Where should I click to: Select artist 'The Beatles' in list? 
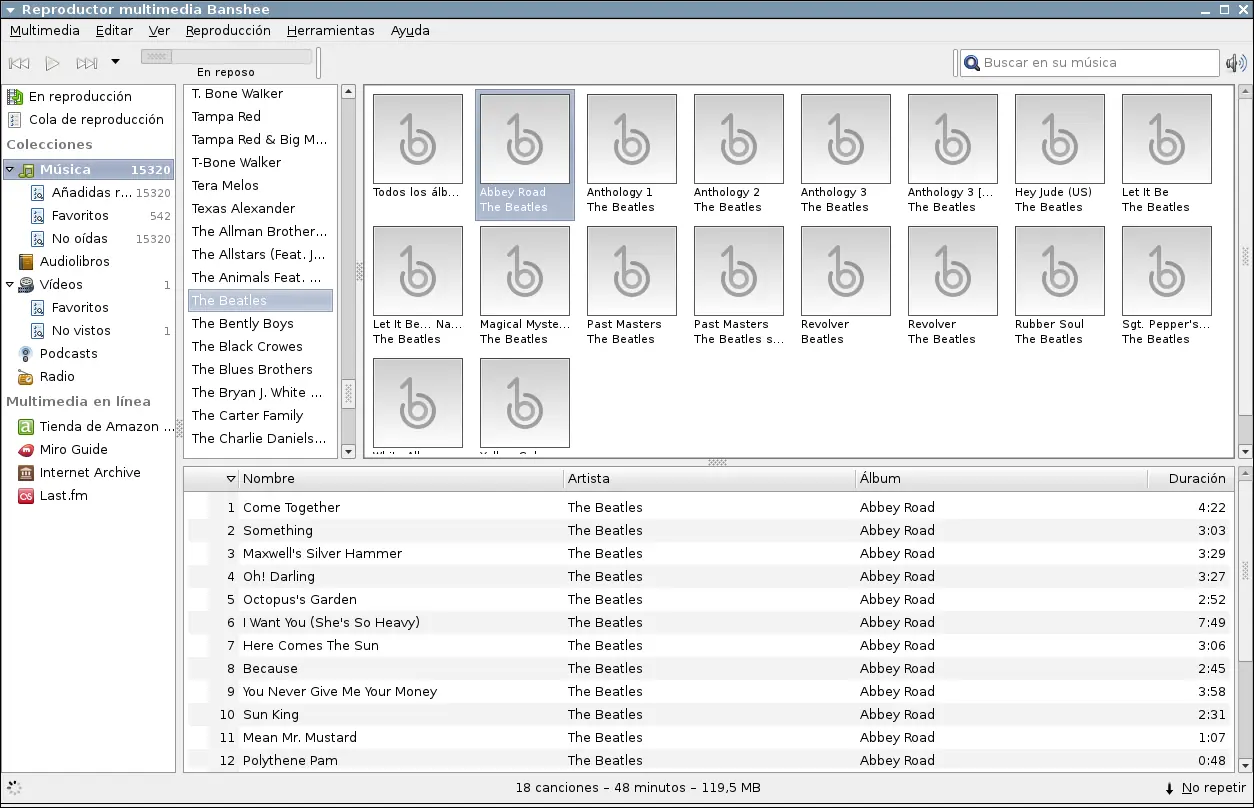260,301
